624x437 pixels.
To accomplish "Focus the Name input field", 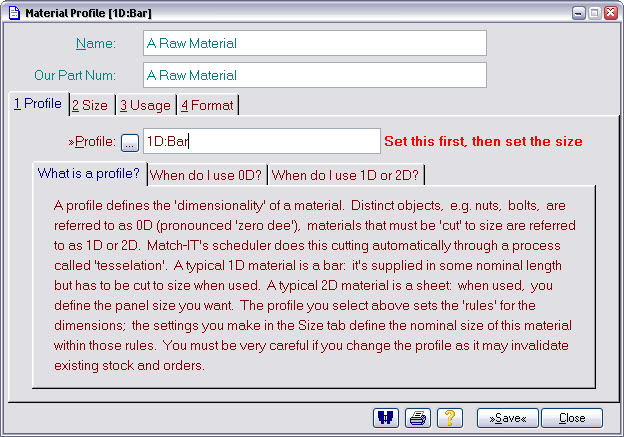I will pos(314,43).
